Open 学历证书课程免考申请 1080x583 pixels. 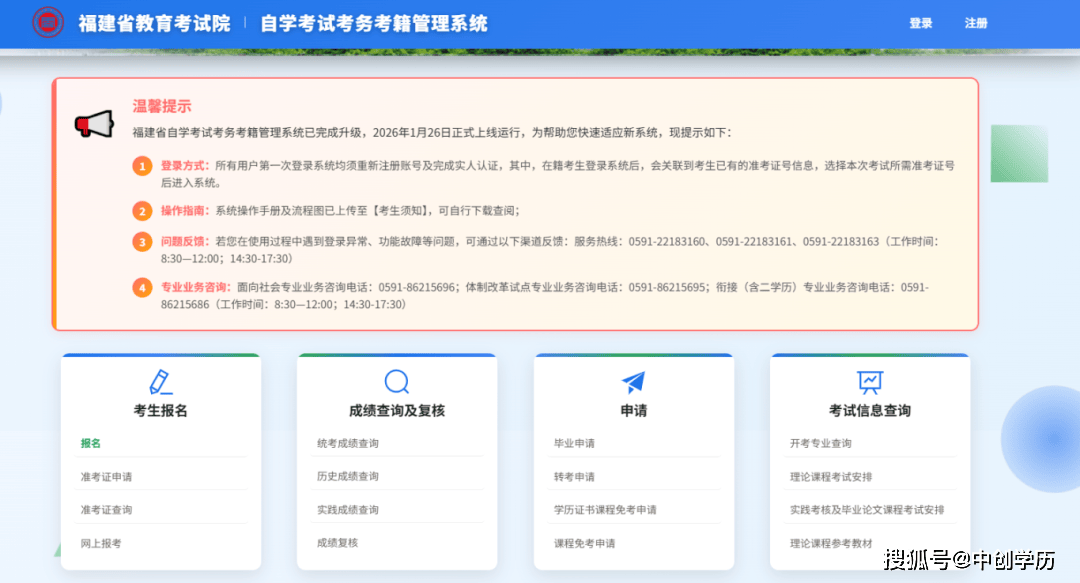(605, 510)
